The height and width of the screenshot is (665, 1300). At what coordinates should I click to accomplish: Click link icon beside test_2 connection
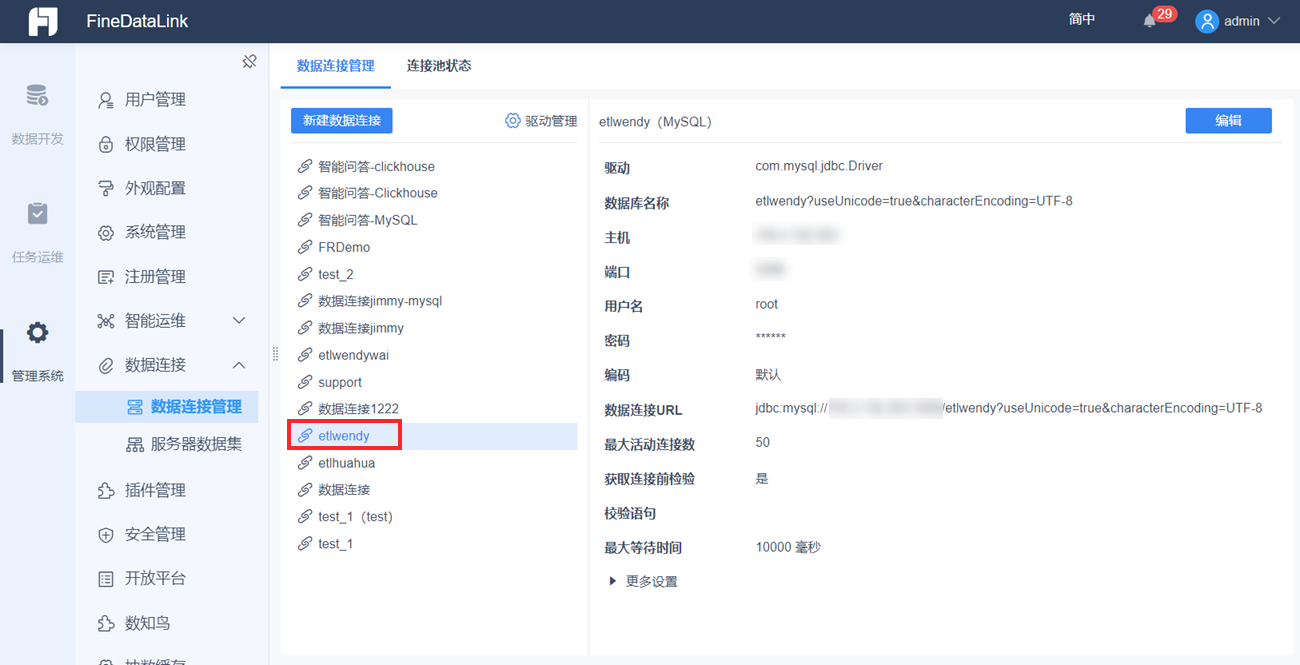(305, 274)
